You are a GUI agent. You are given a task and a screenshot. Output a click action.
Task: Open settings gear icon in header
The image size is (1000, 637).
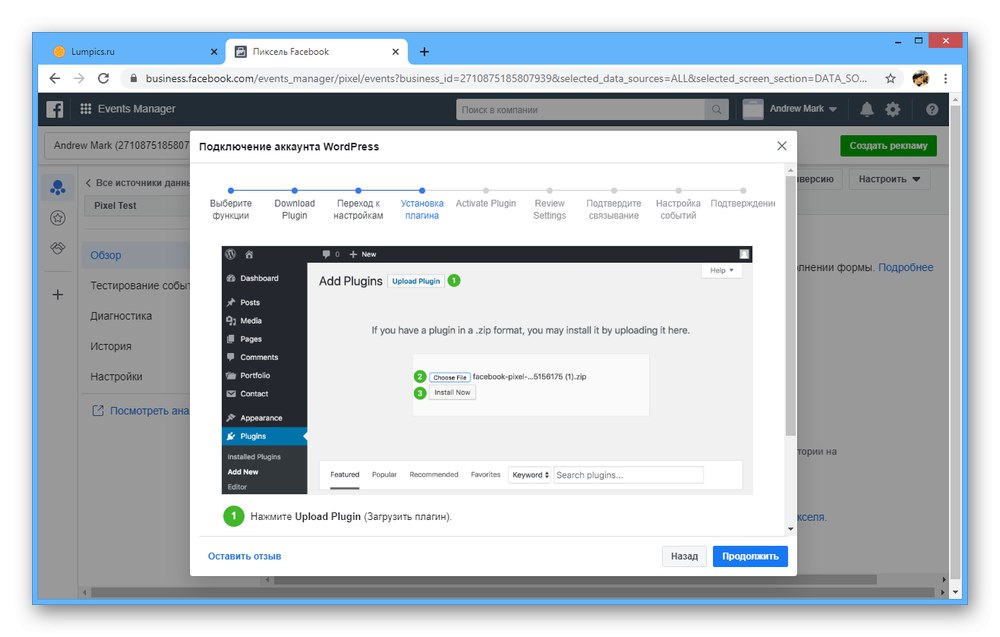[893, 109]
